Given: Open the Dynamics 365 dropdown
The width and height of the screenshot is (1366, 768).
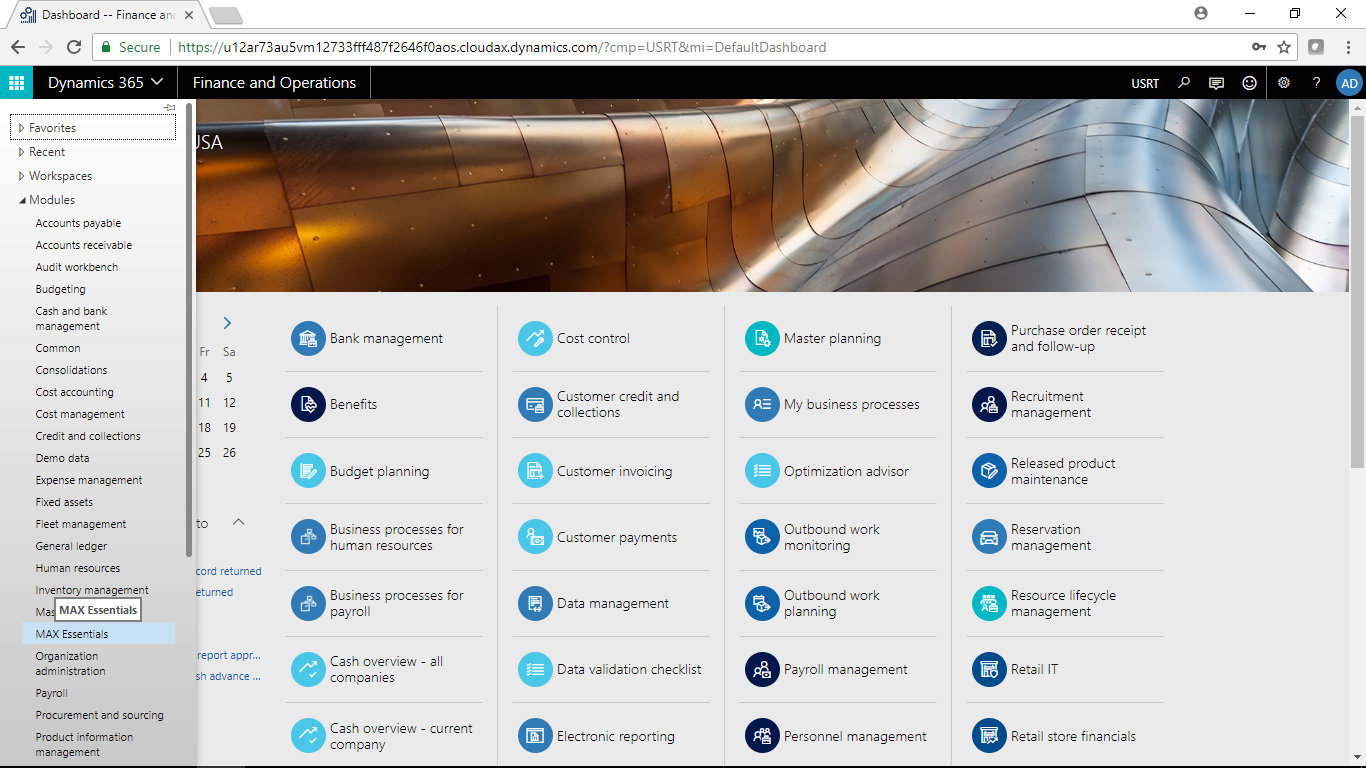Looking at the screenshot, I should [x=105, y=83].
